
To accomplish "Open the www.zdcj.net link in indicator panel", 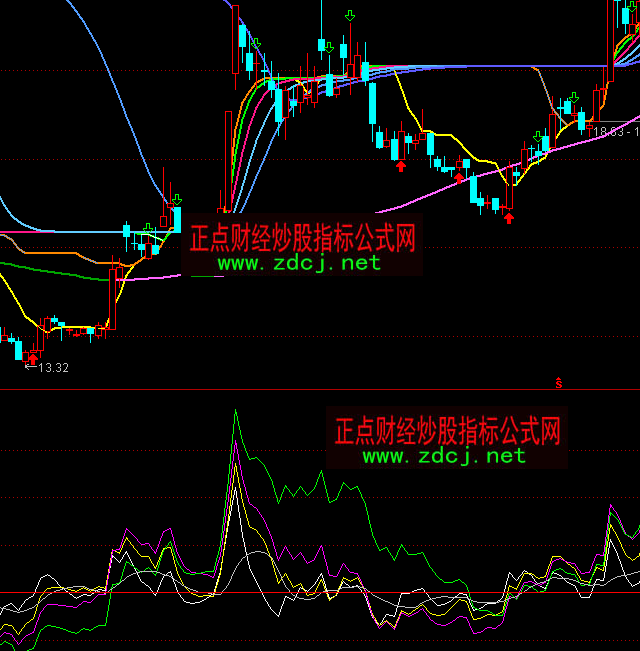I will click(443, 456).
